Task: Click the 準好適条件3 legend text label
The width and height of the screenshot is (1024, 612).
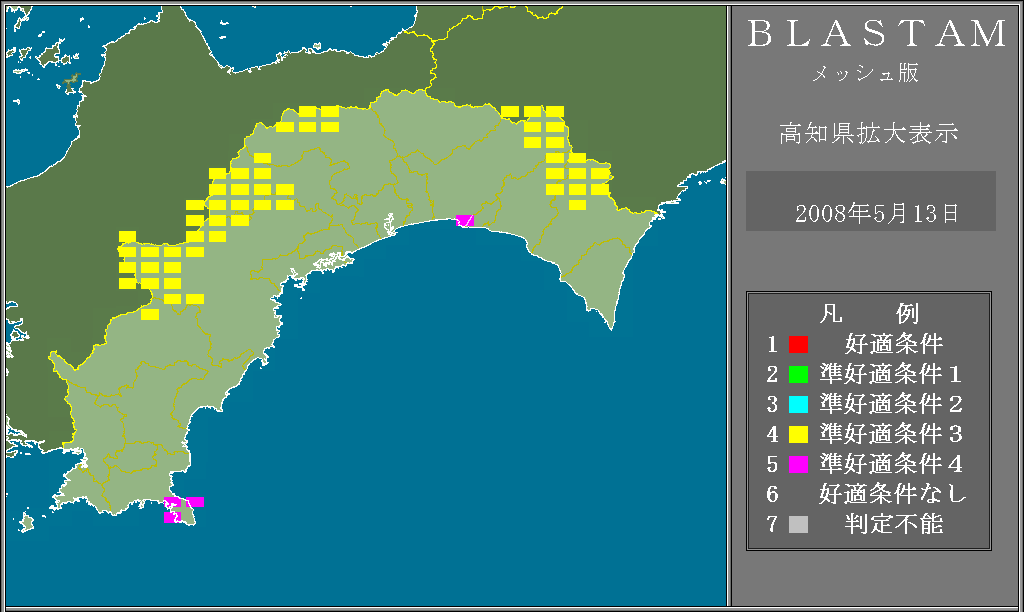Action: pos(890,435)
